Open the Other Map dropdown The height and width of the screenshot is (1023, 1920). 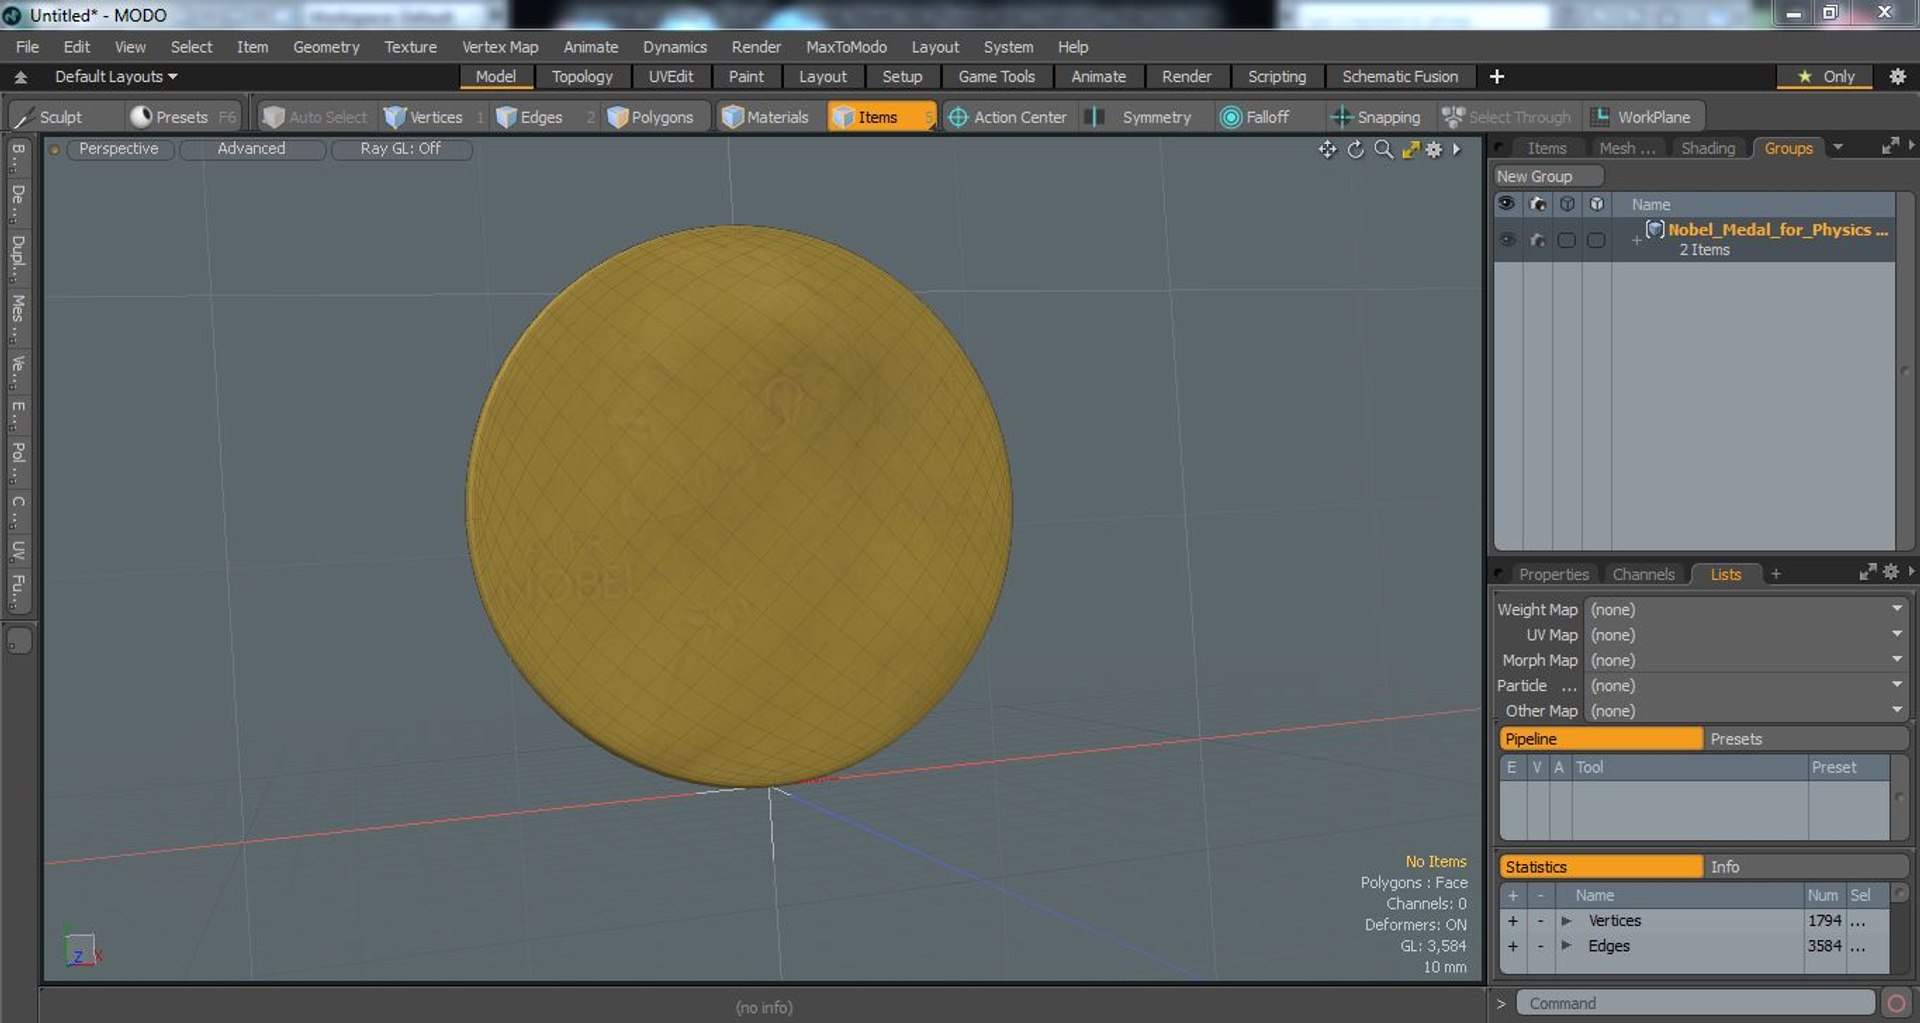1746,710
